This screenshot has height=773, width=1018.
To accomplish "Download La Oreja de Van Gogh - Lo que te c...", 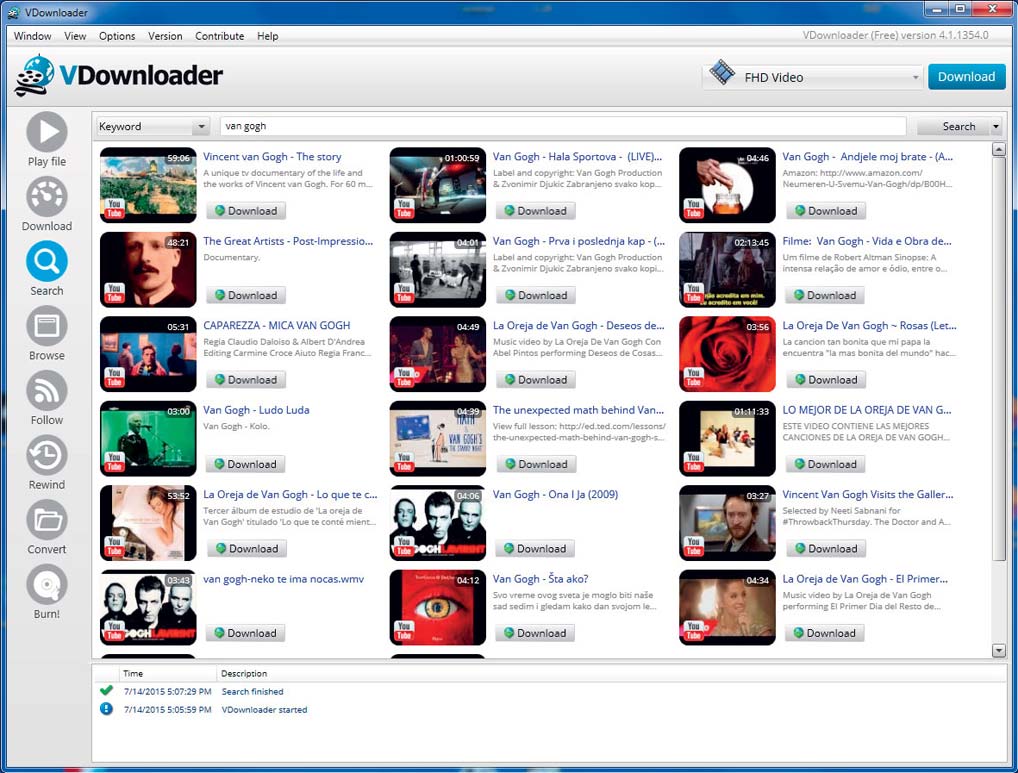I will [x=247, y=548].
